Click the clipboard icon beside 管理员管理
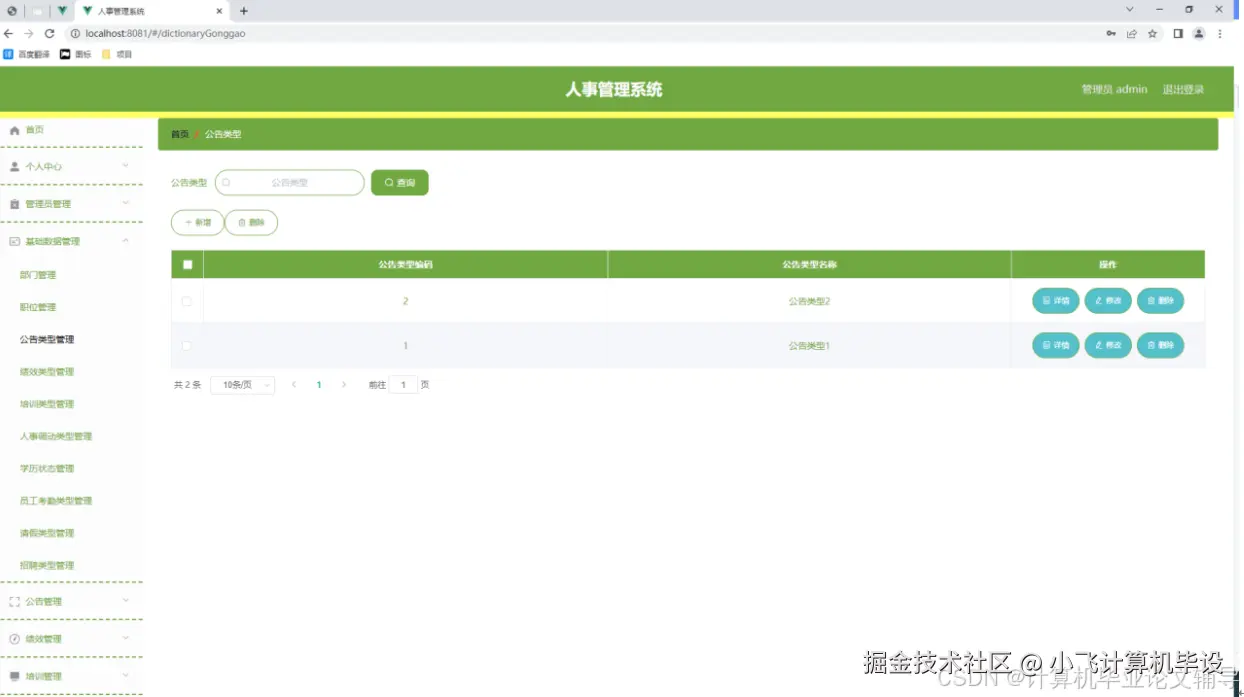The image size is (1244, 697). (x=14, y=204)
